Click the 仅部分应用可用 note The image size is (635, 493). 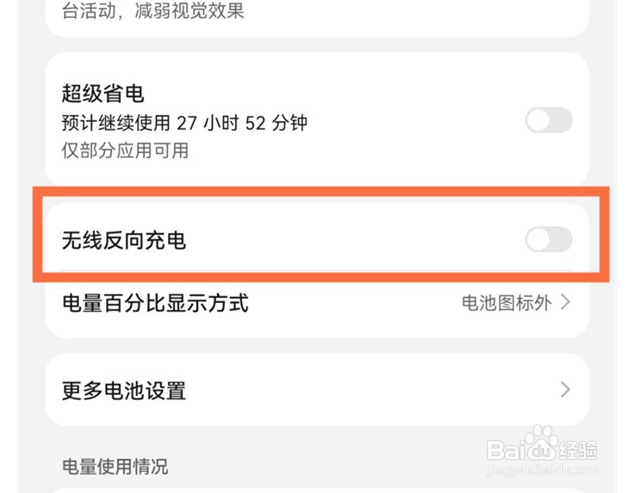click(125, 151)
